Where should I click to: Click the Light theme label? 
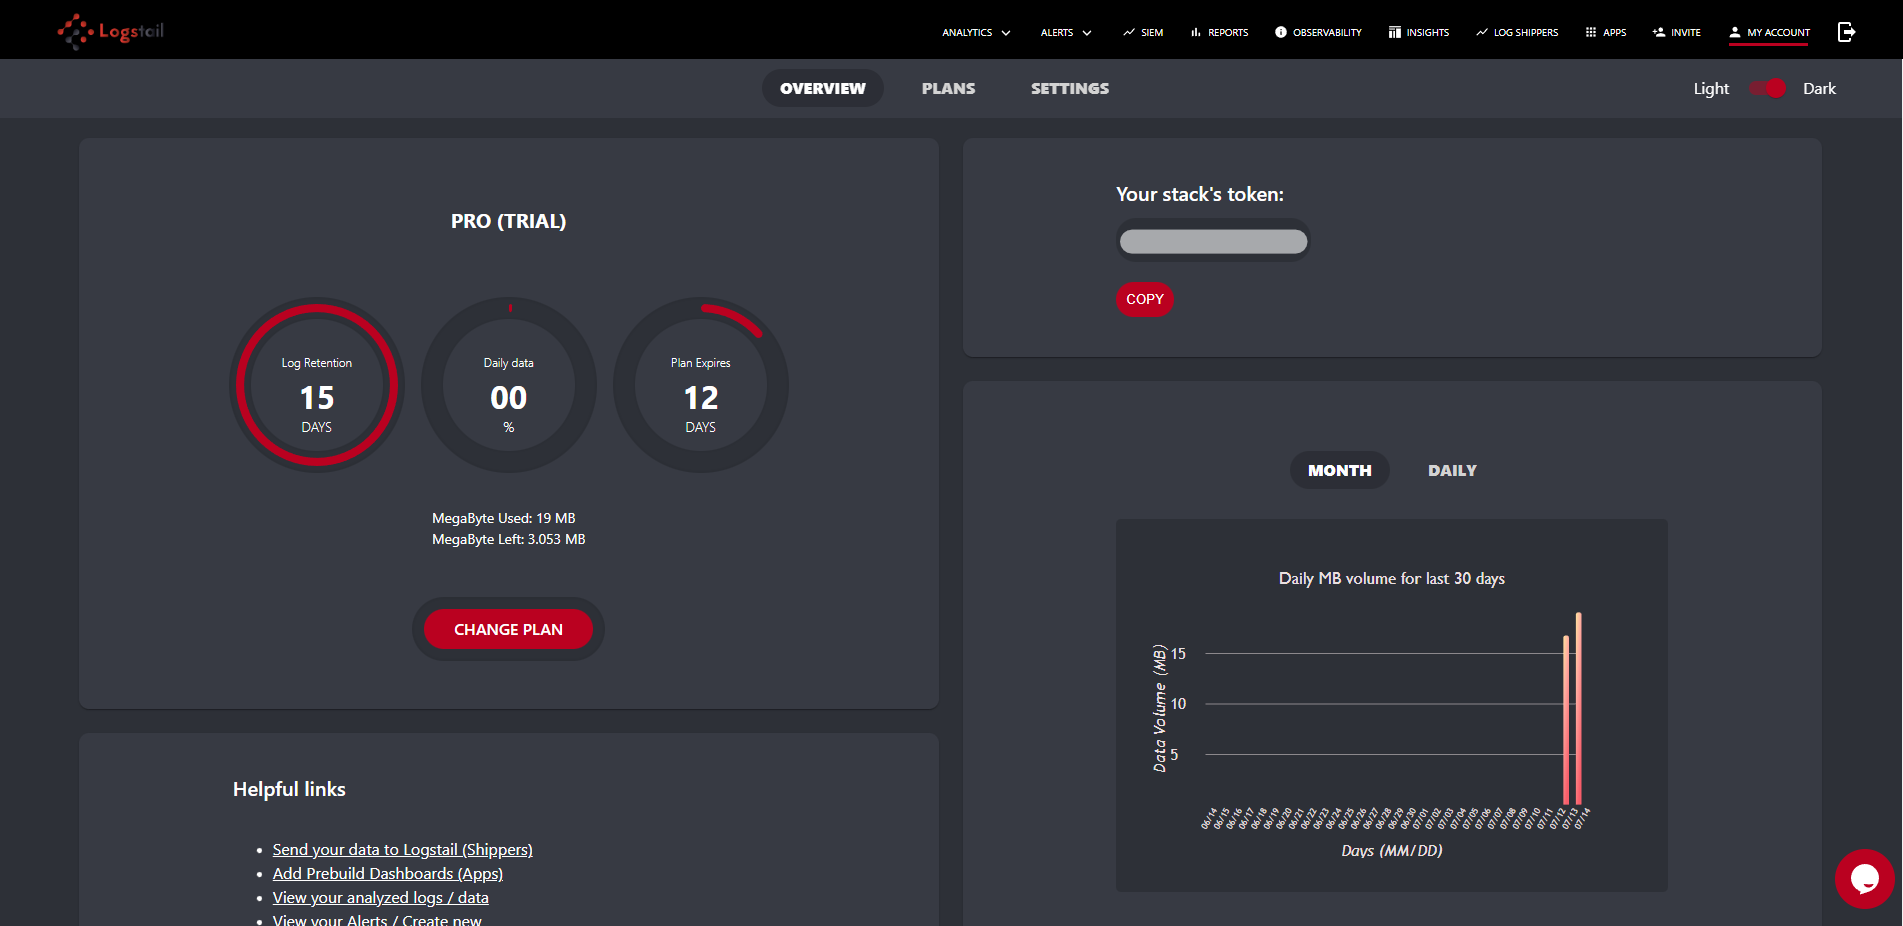click(x=1711, y=88)
